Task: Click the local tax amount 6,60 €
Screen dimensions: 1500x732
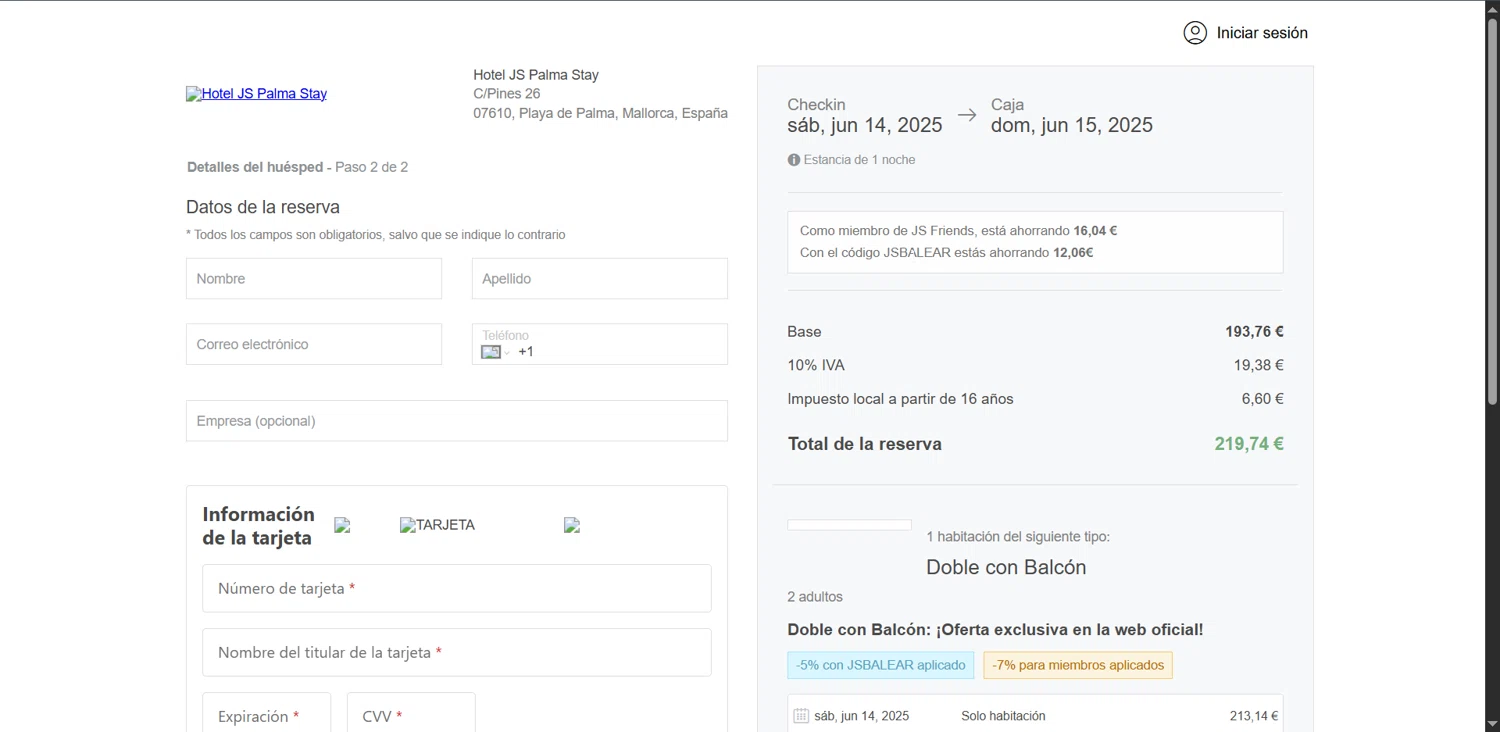Action: [1262, 399]
